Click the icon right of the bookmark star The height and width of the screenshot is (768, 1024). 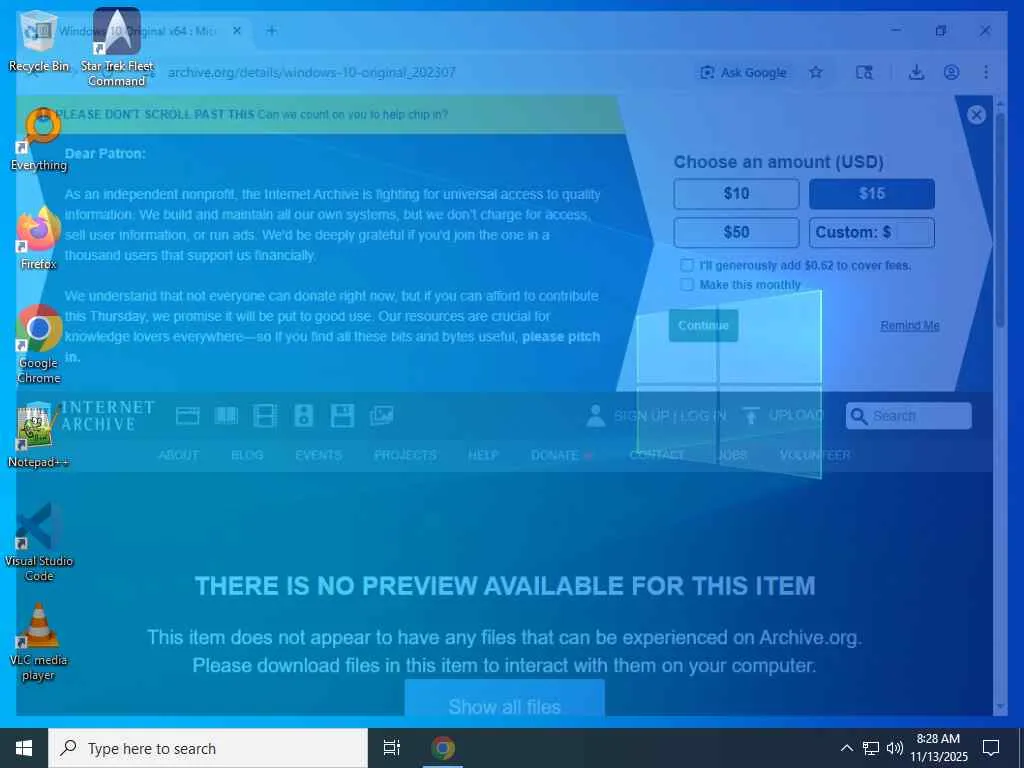tap(864, 72)
